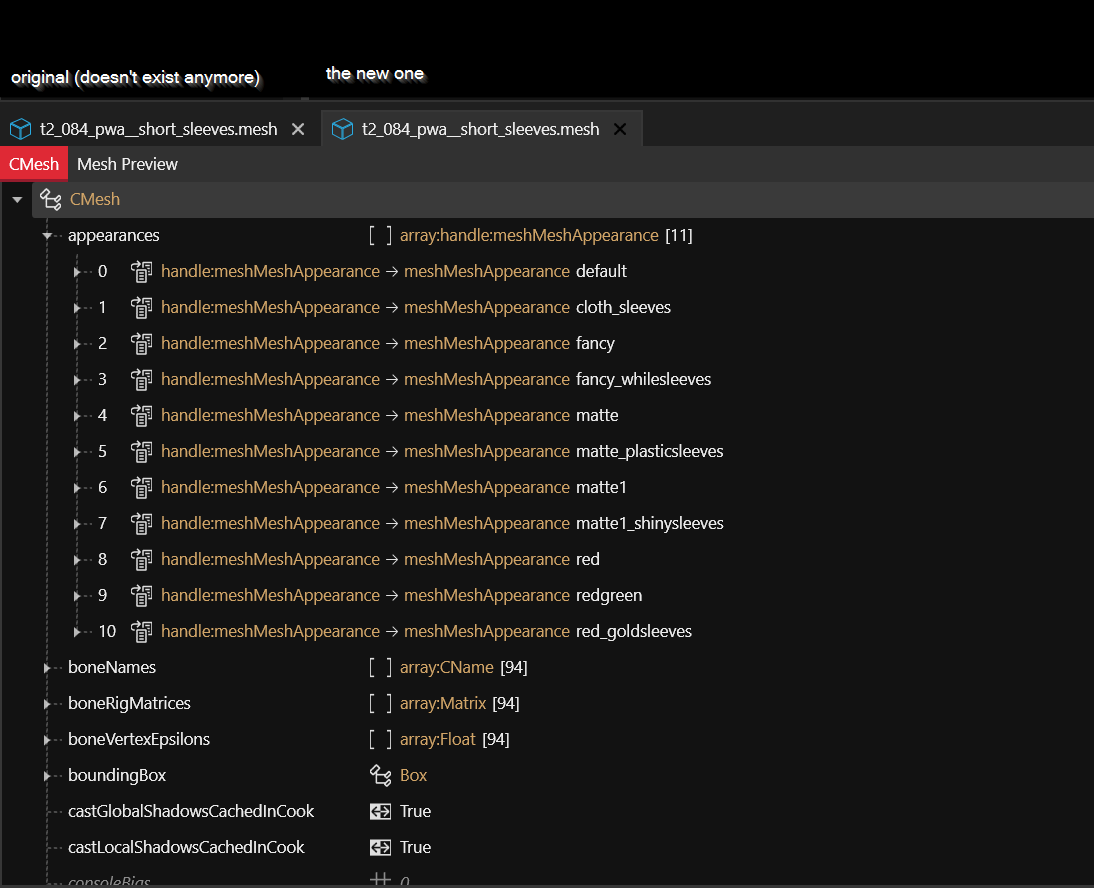
Task: Expand appearance 10 red_goldsleeves
Action: pyautogui.click(x=78, y=632)
